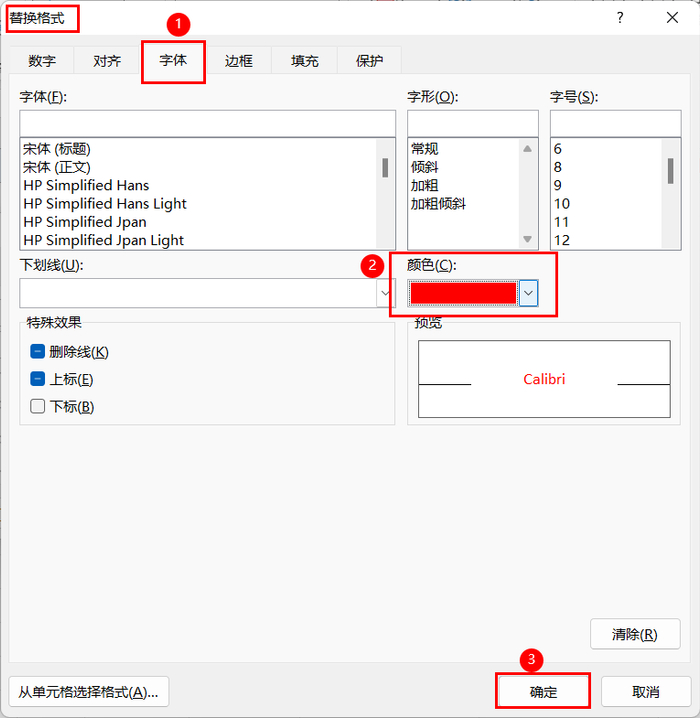700x718 pixels.
Task: Pick HP Simplified Jpan Light font
Action: click(103, 240)
